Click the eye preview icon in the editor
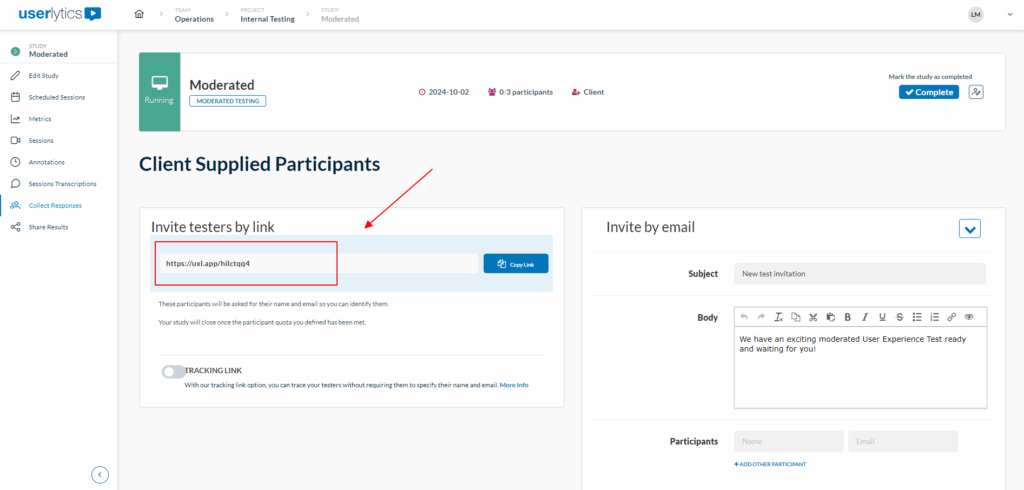This screenshot has height=490, width=1024. pyautogui.click(x=968, y=317)
